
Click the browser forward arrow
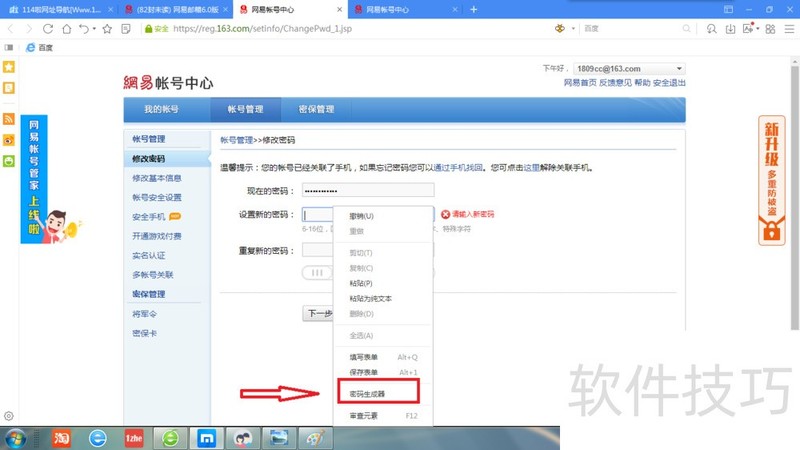(x=29, y=29)
